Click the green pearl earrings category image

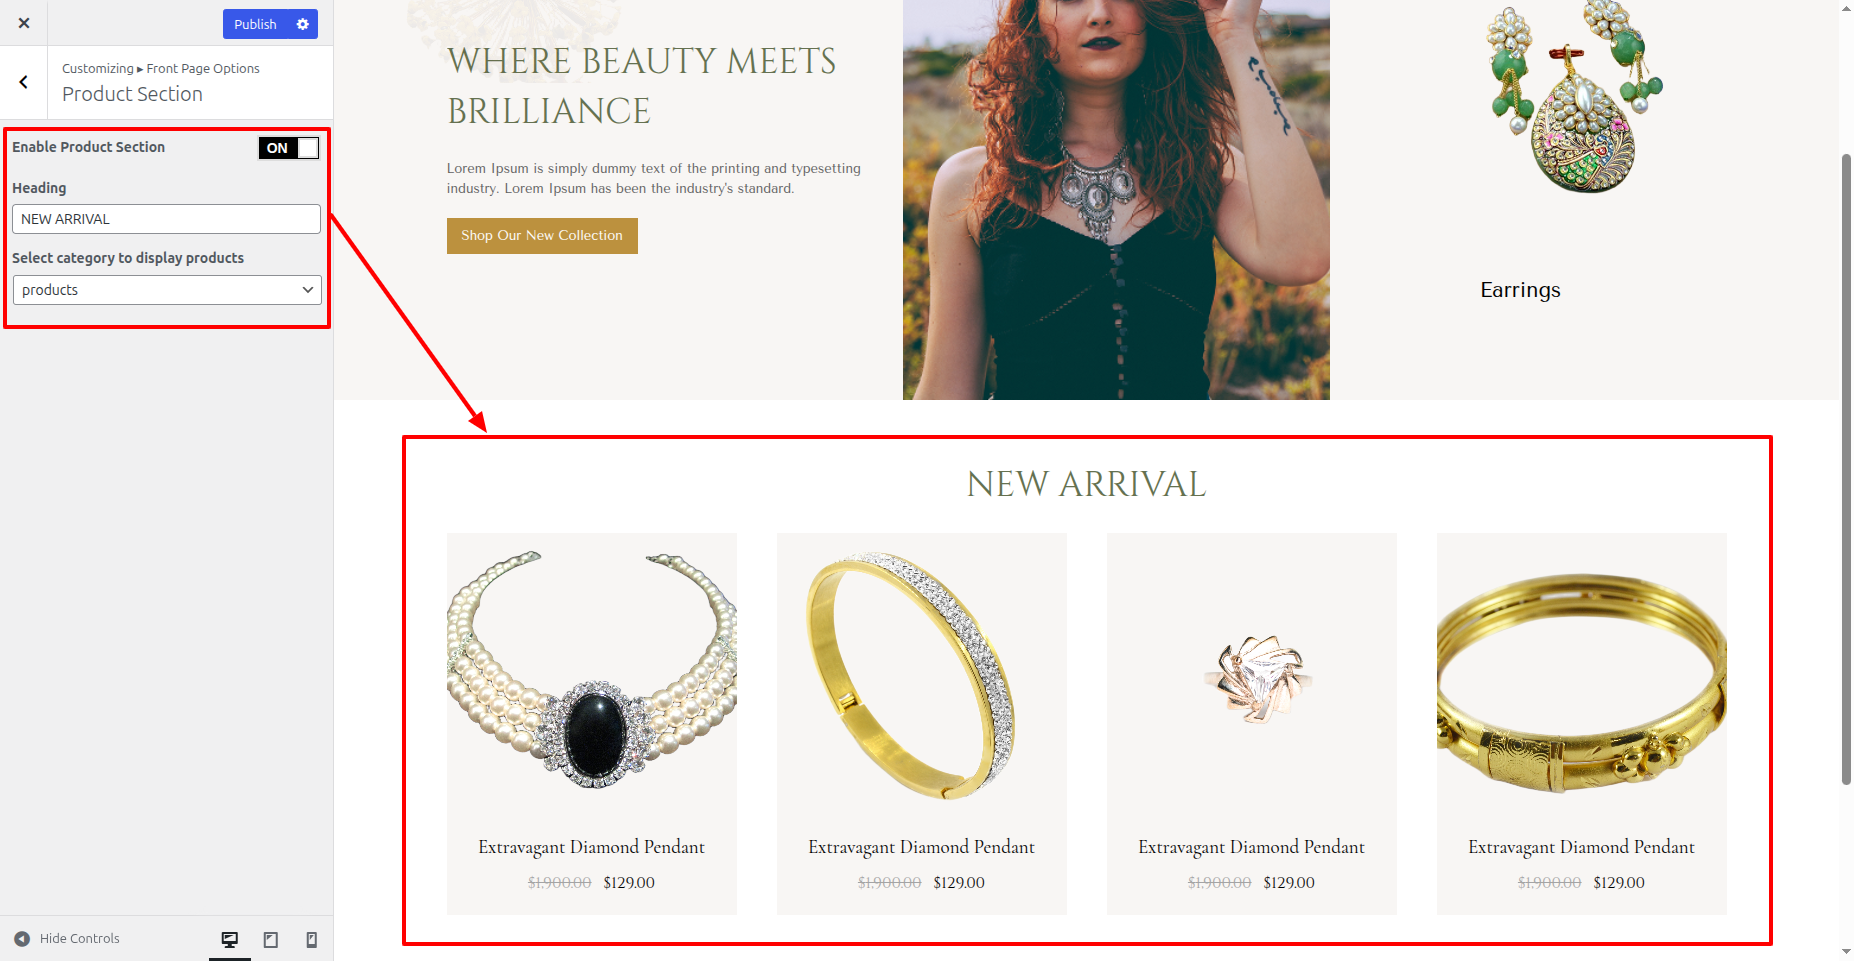[1577, 97]
